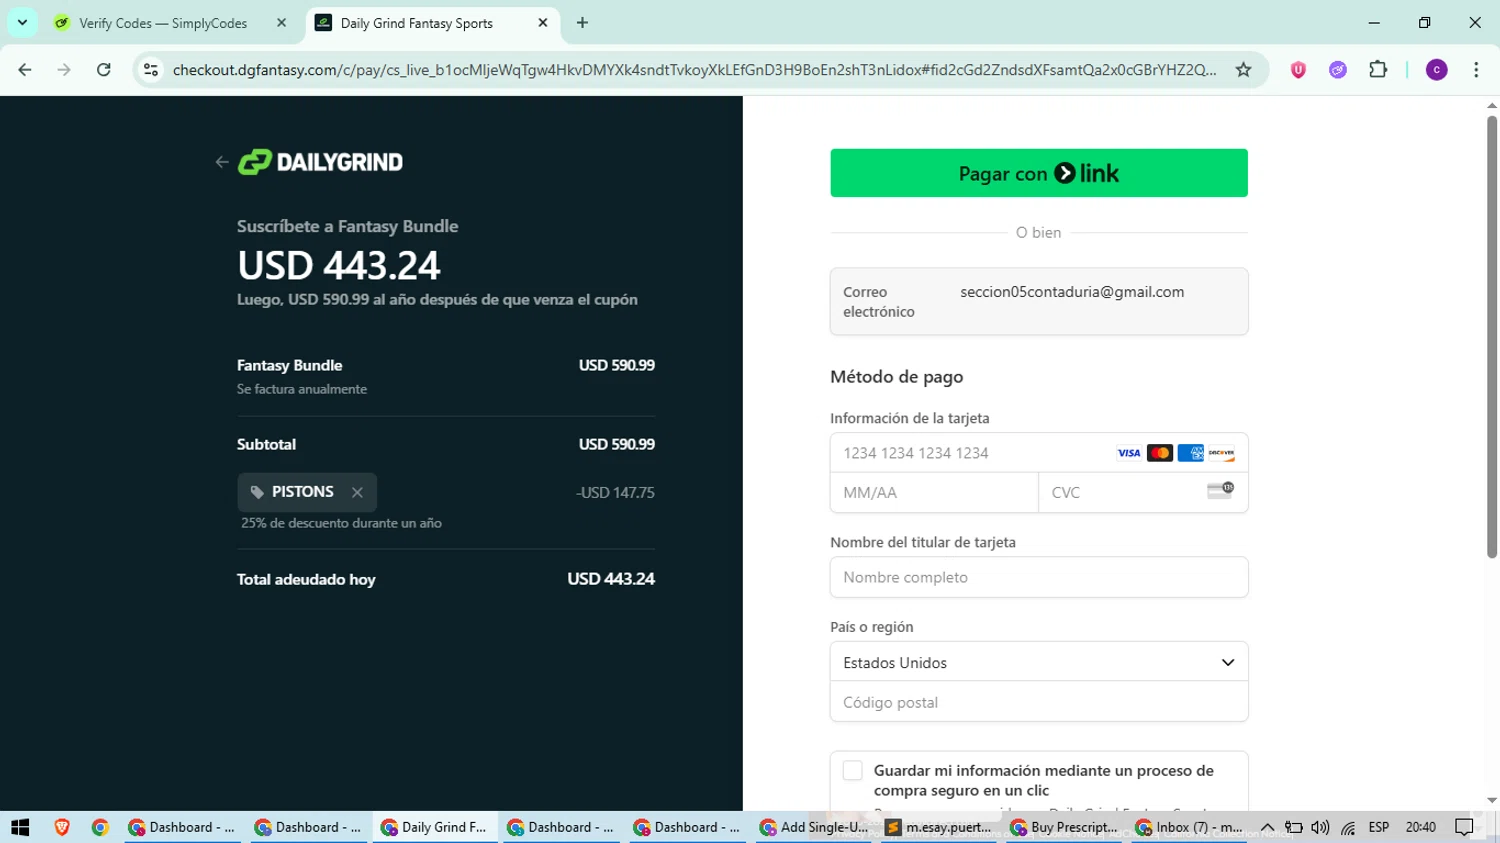Click the Total adeudado hoy amount USD 443.24
Image resolution: width=1500 pixels, height=843 pixels.
[611, 579]
